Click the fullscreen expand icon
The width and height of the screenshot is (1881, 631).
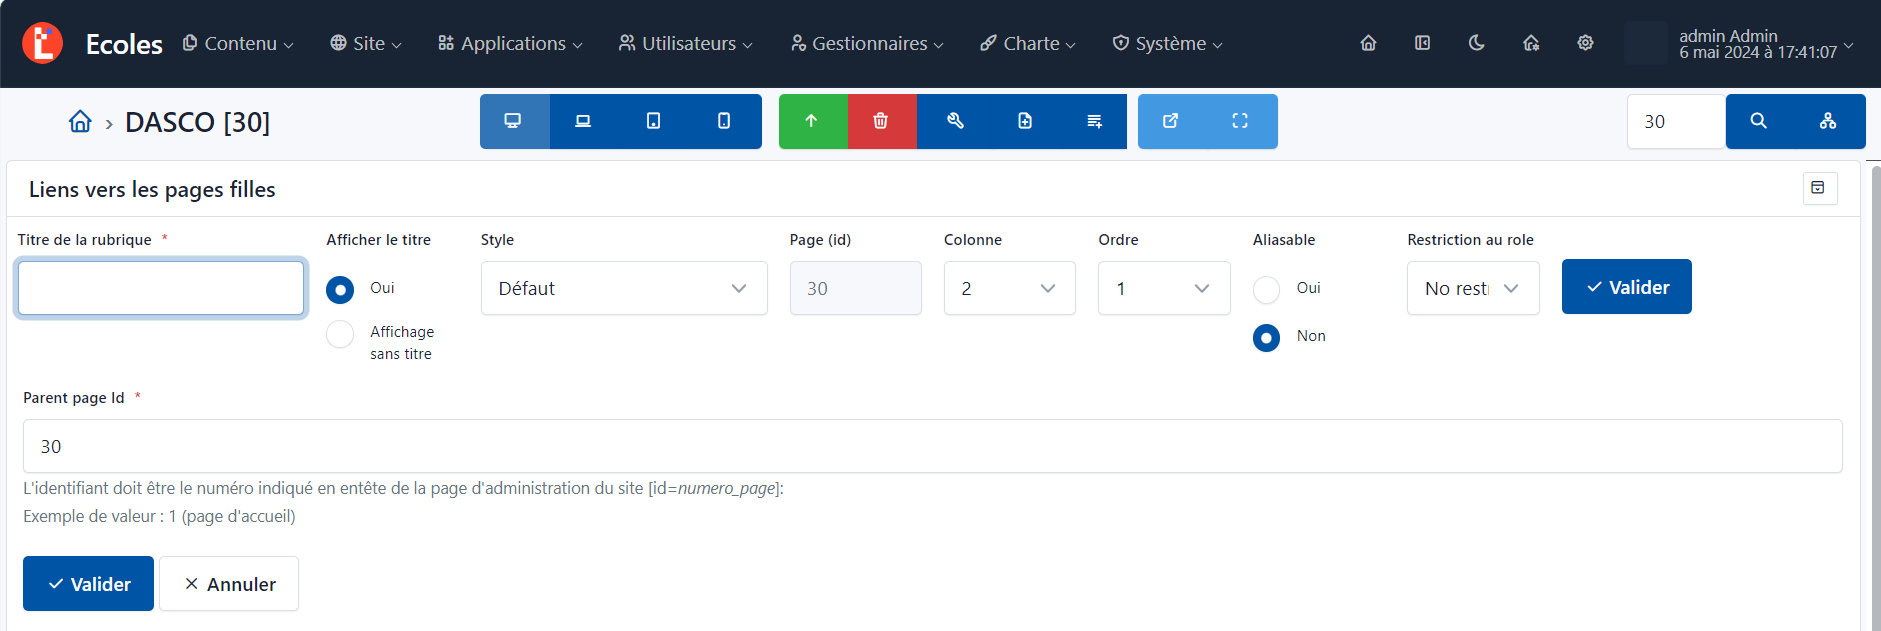pos(1240,121)
